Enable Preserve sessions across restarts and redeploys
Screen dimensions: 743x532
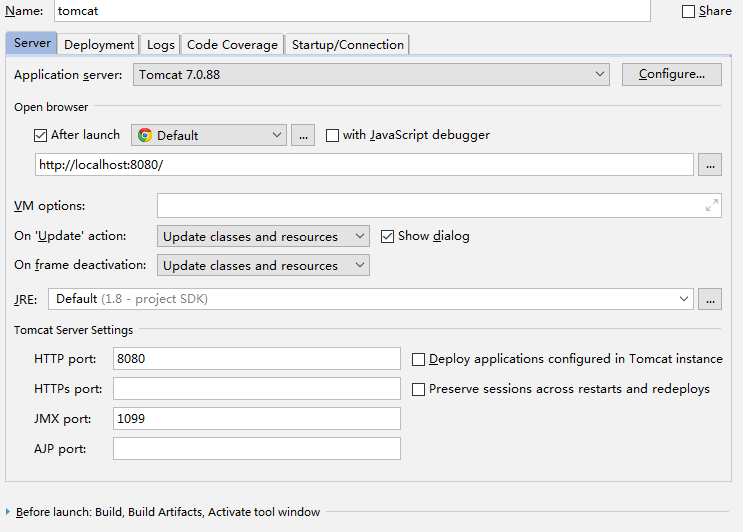418,389
